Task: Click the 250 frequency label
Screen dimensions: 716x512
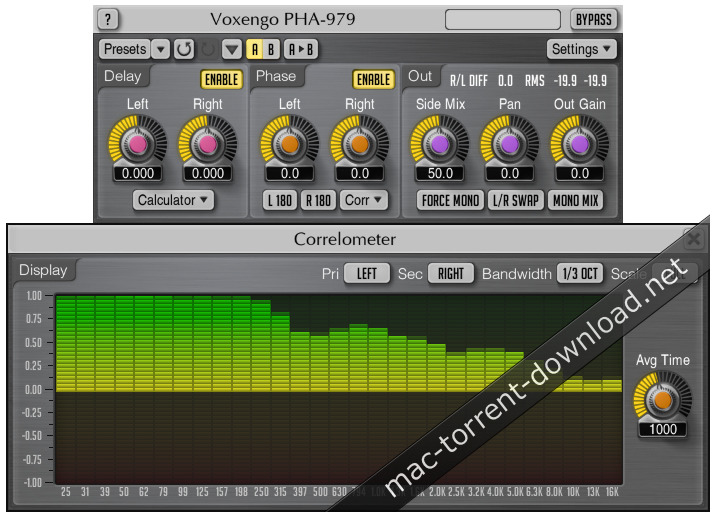Action: 261,492
